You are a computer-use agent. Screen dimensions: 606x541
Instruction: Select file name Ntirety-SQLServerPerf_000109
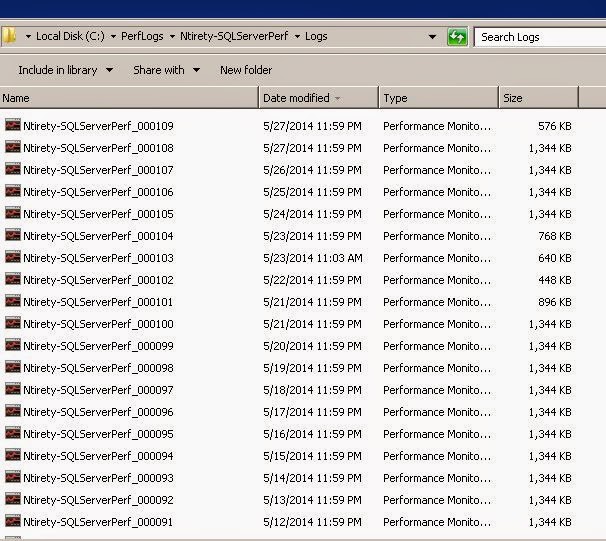(x=99, y=126)
